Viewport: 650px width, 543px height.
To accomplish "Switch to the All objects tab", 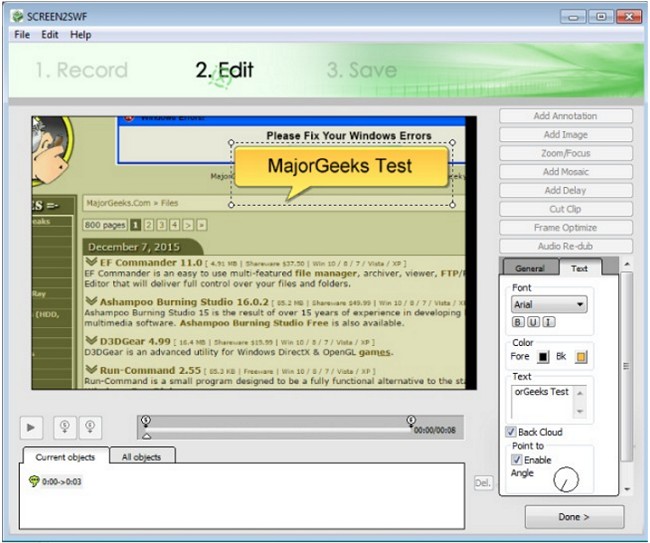I will pyautogui.click(x=142, y=457).
